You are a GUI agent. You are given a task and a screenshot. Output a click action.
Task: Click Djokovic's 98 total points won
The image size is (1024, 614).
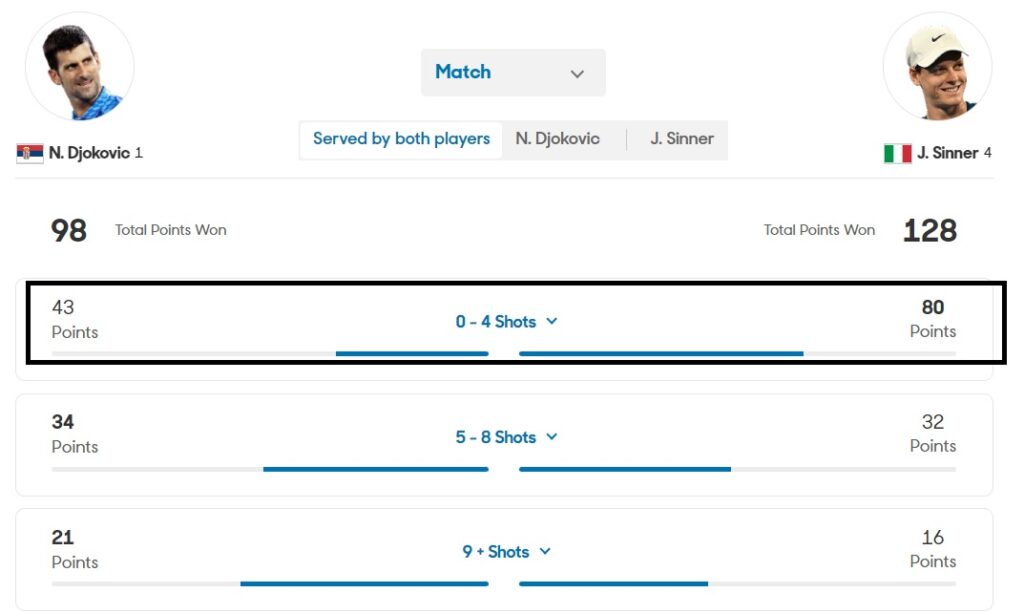(69, 231)
